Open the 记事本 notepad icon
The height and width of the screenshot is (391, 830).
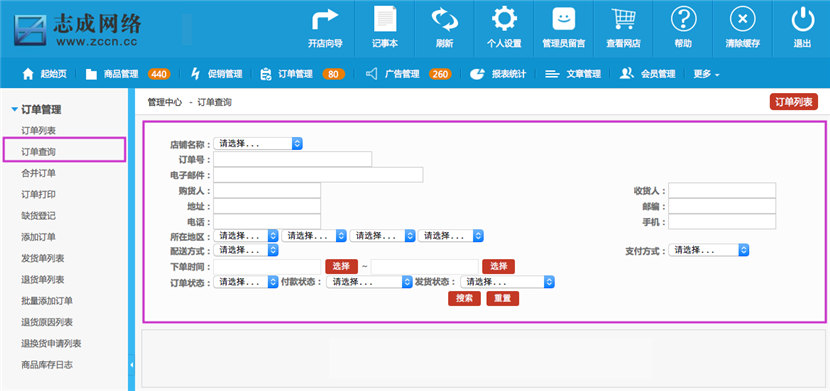click(x=385, y=19)
